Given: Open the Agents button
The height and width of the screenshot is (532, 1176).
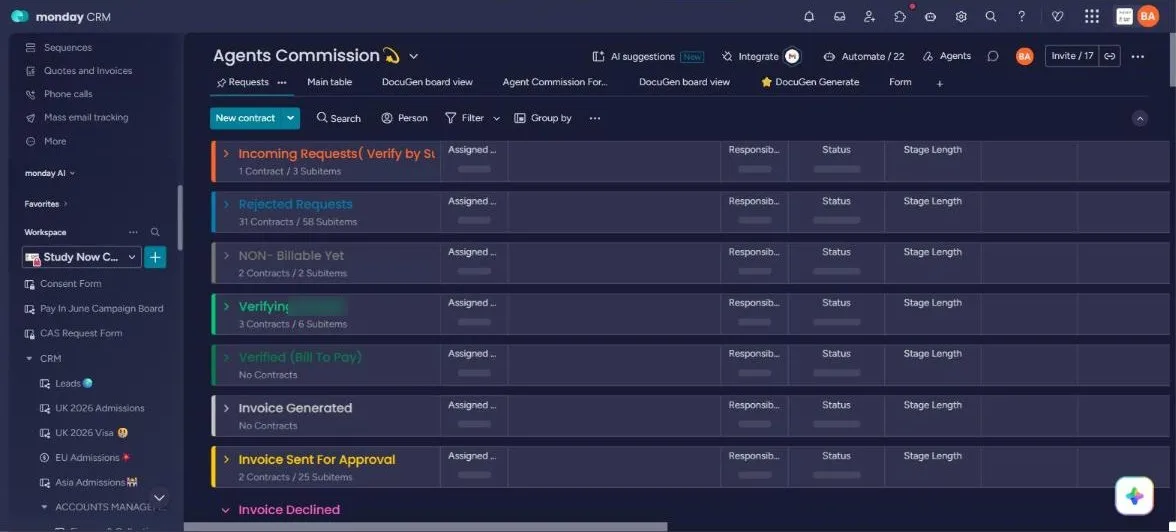Looking at the screenshot, I should coord(946,56).
